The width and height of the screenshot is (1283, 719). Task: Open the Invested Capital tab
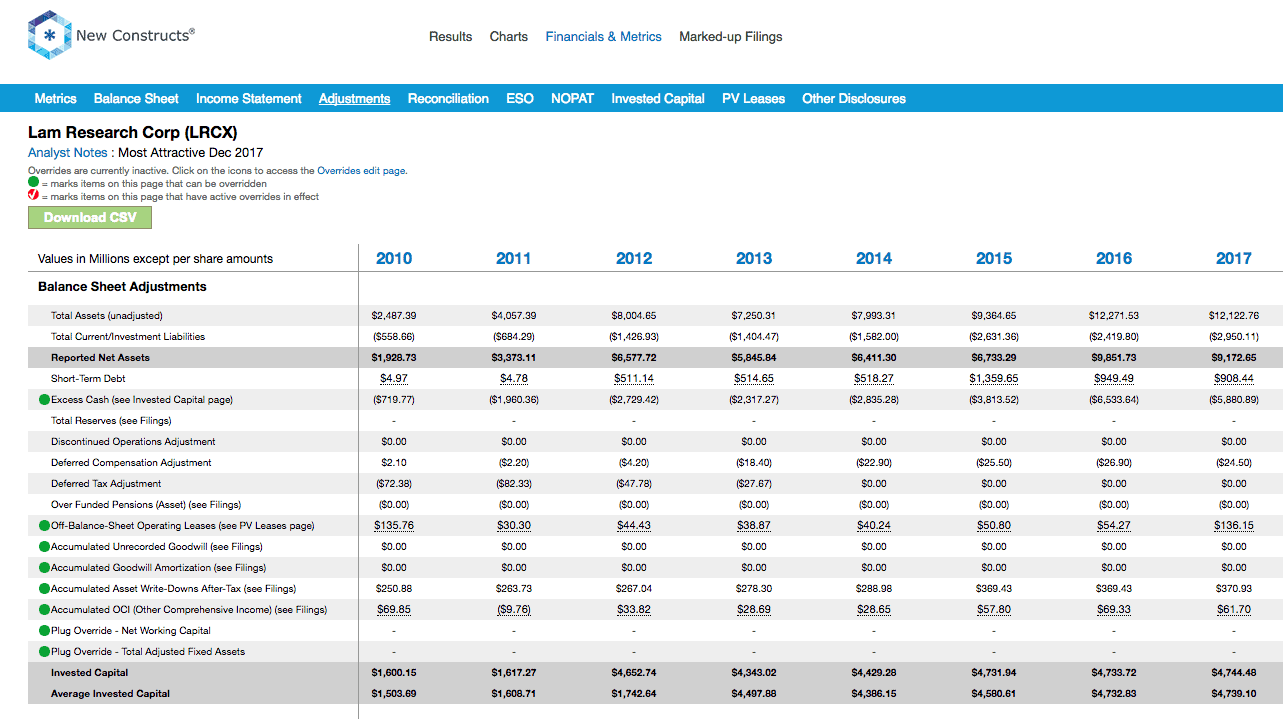coord(658,98)
